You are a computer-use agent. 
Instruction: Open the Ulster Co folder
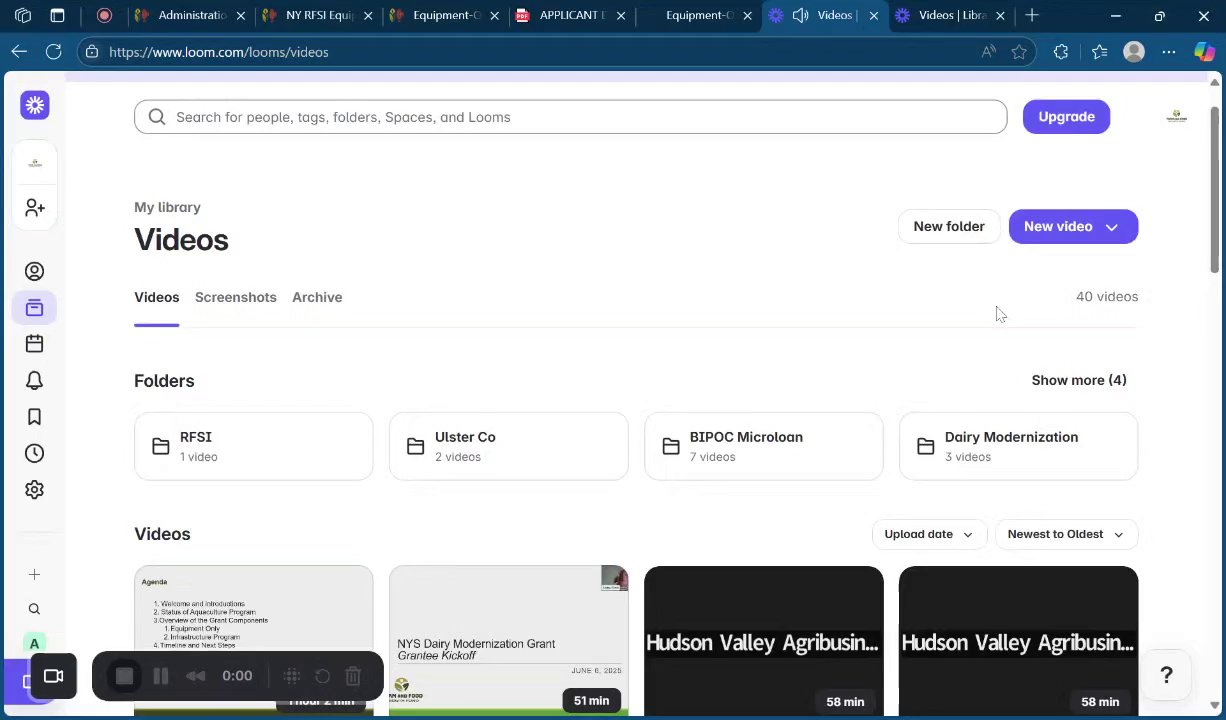pos(509,447)
